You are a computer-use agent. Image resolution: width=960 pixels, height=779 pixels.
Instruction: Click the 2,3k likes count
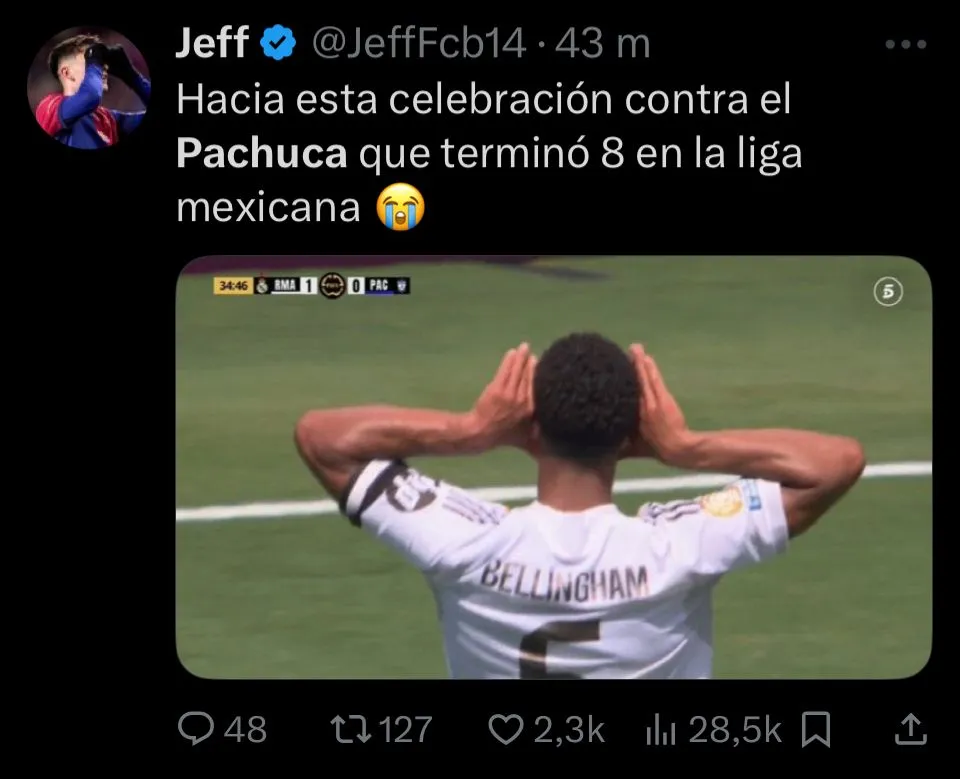click(x=569, y=730)
